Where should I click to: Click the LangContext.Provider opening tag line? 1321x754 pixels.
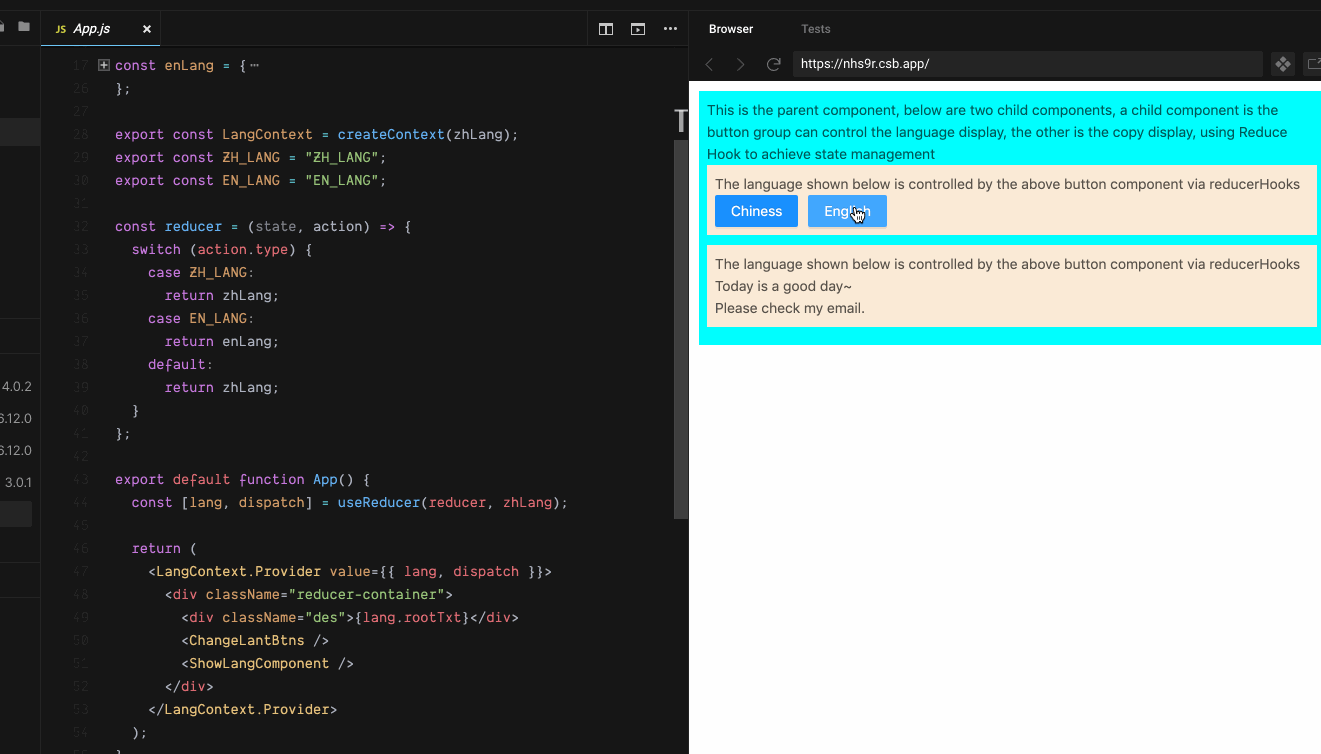tap(350, 571)
